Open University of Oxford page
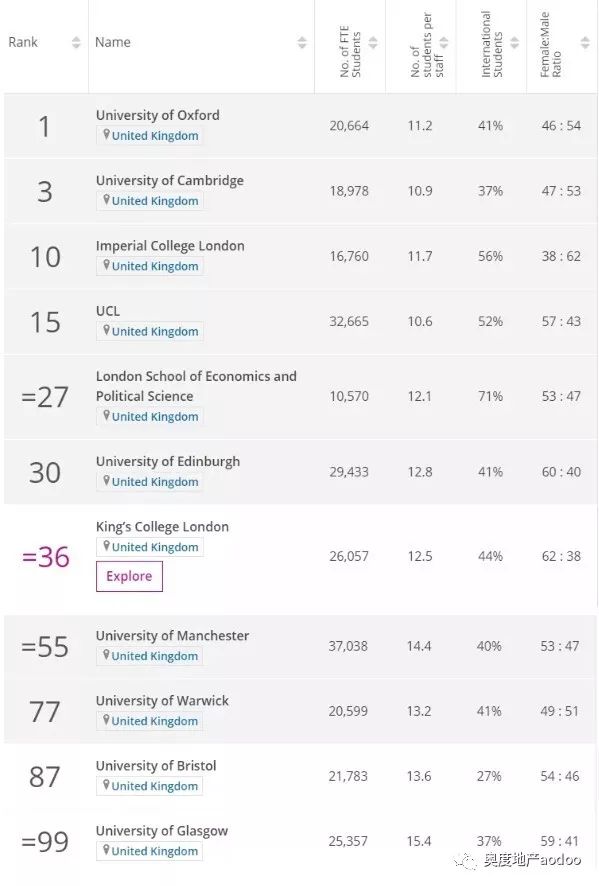This screenshot has height=886, width=599. 158,115
